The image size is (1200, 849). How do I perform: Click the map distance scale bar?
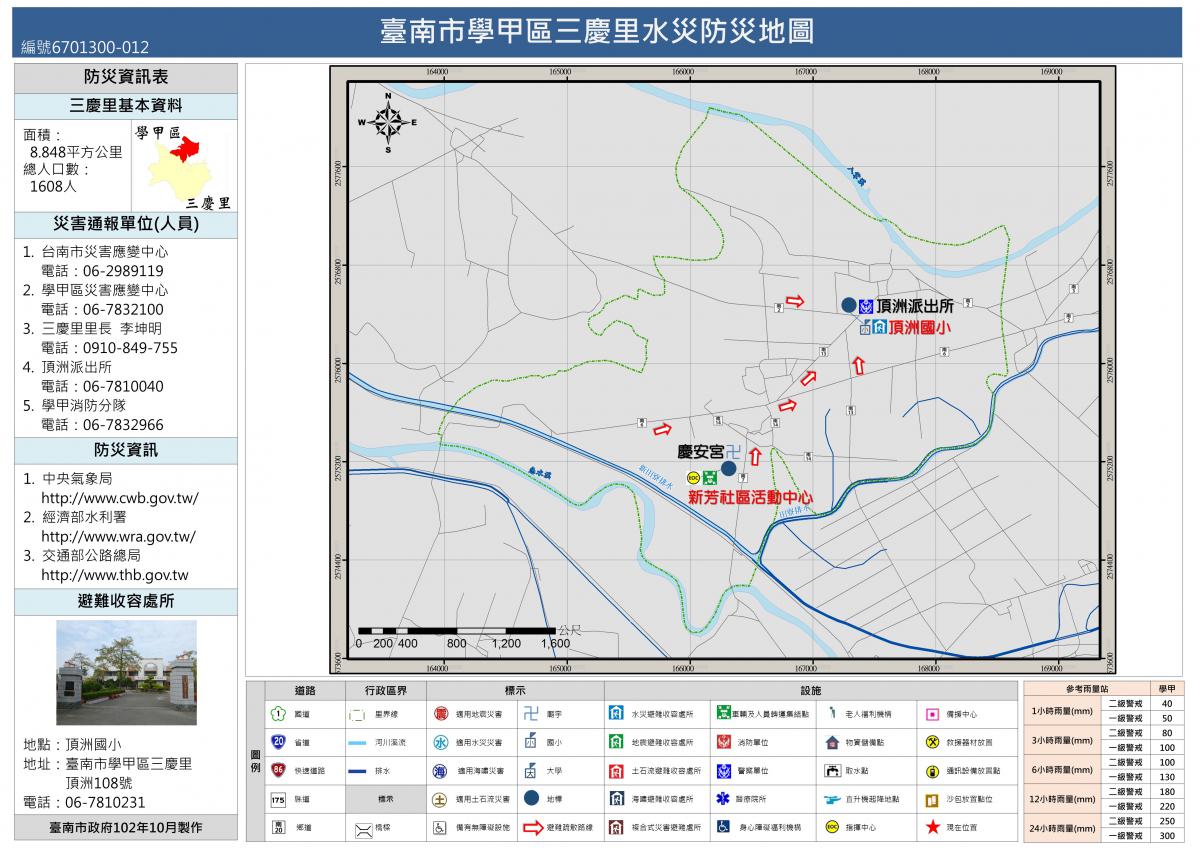click(456, 630)
